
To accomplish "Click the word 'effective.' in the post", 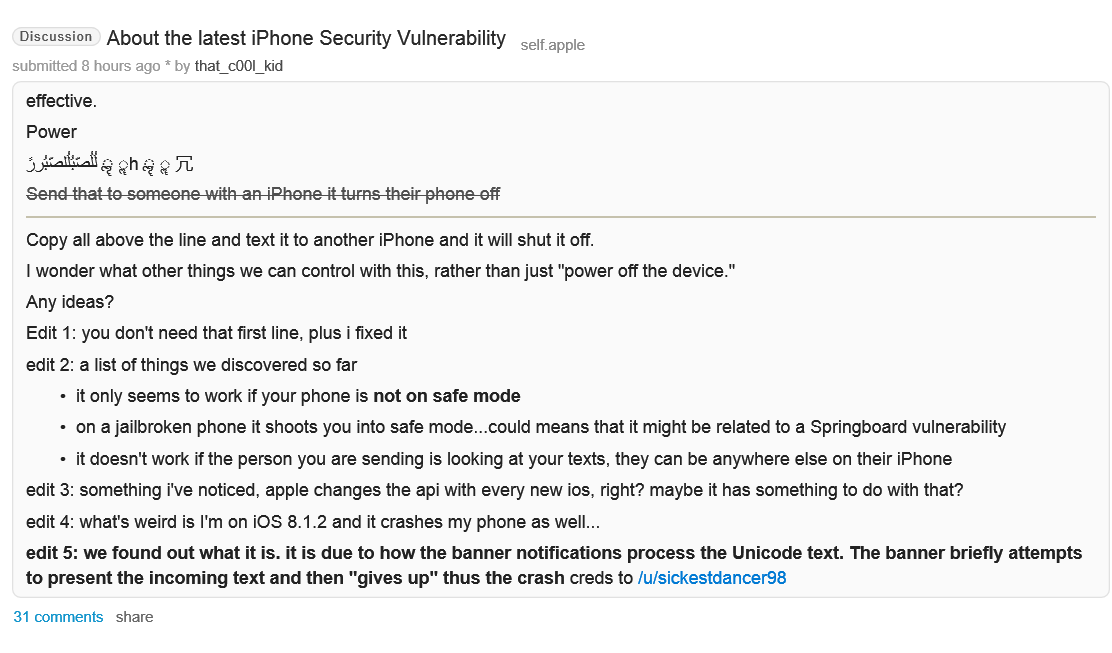I will point(62,101).
